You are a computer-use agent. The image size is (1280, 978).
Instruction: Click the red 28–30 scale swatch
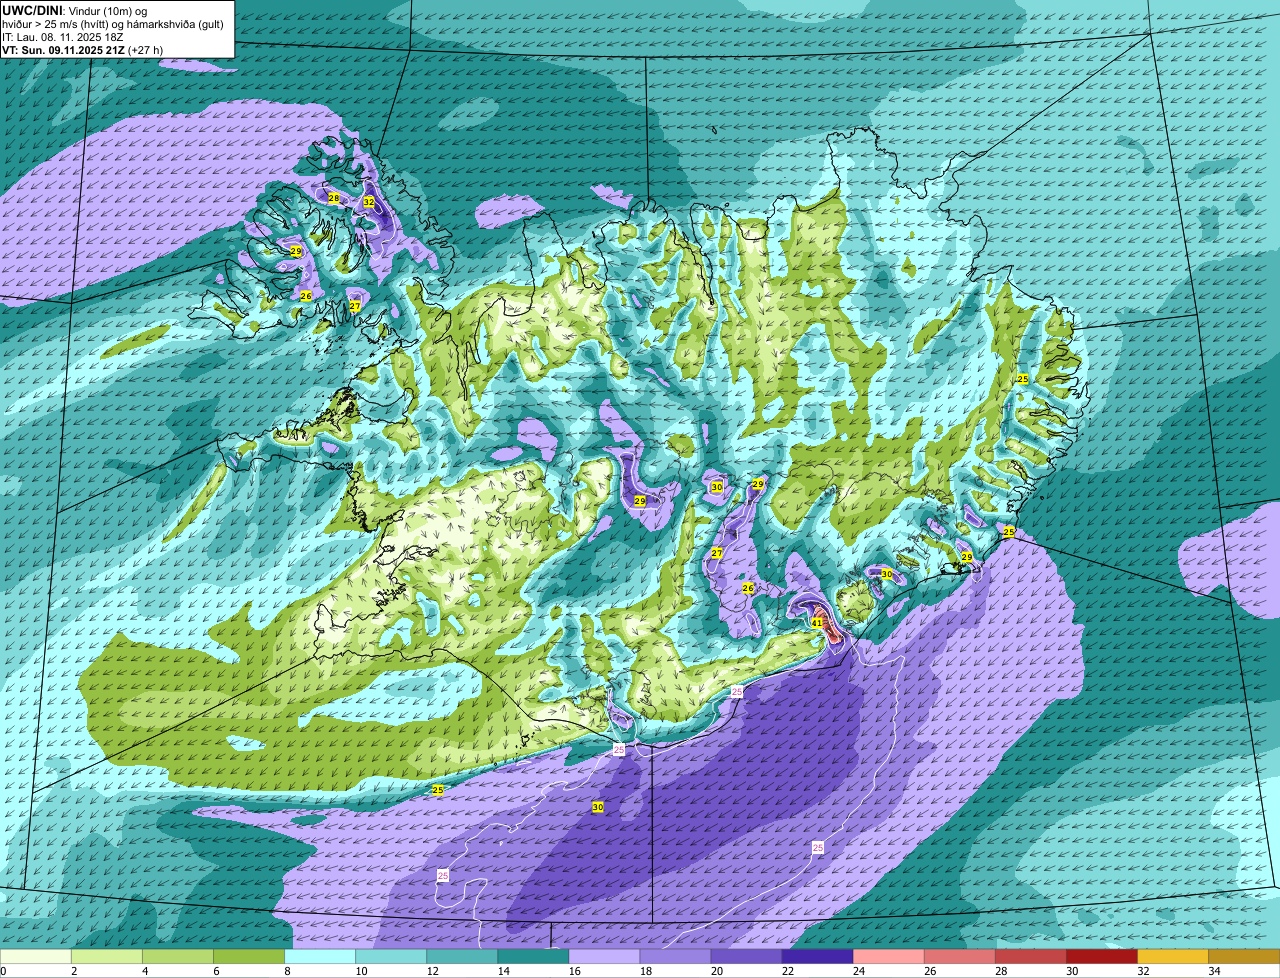(x=1030, y=957)
